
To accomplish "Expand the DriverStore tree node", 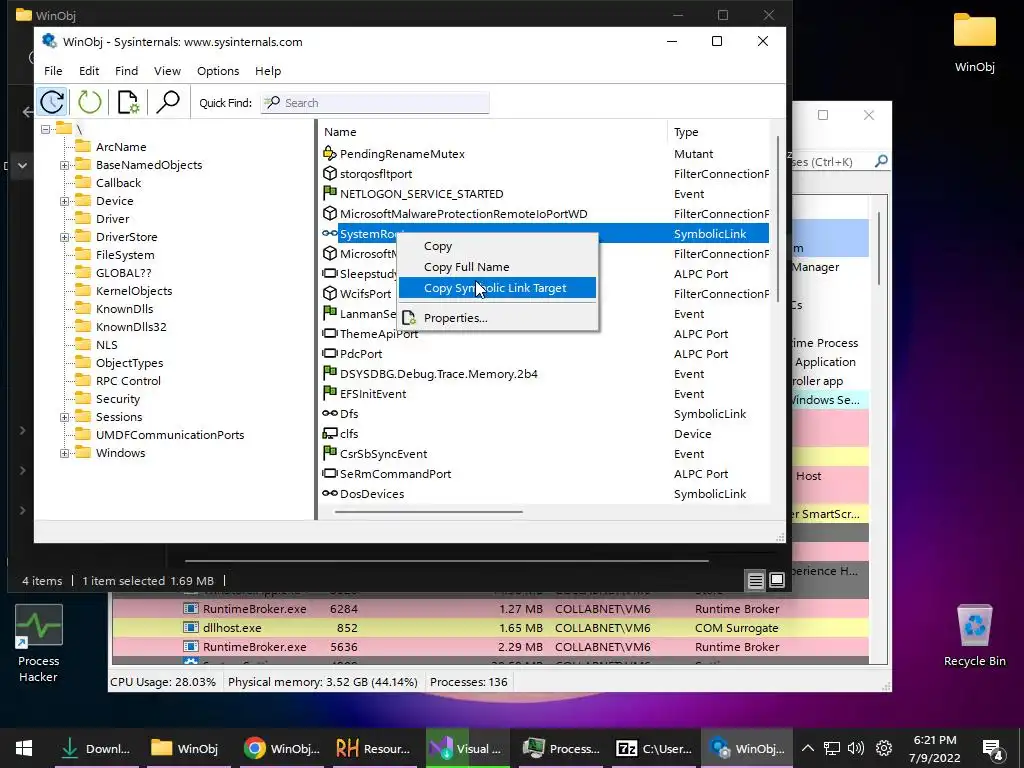I will click(65, 237).
